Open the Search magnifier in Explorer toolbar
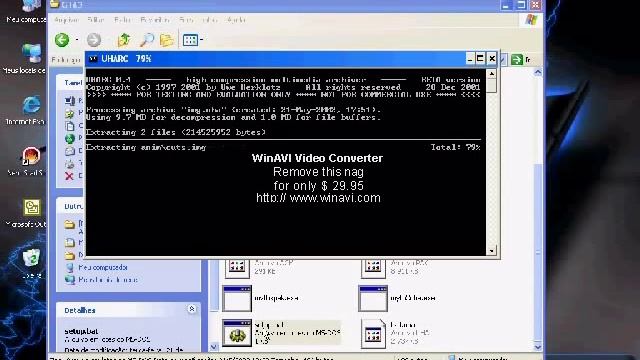This screenshot has height=360, width=640. click(147, 40)
